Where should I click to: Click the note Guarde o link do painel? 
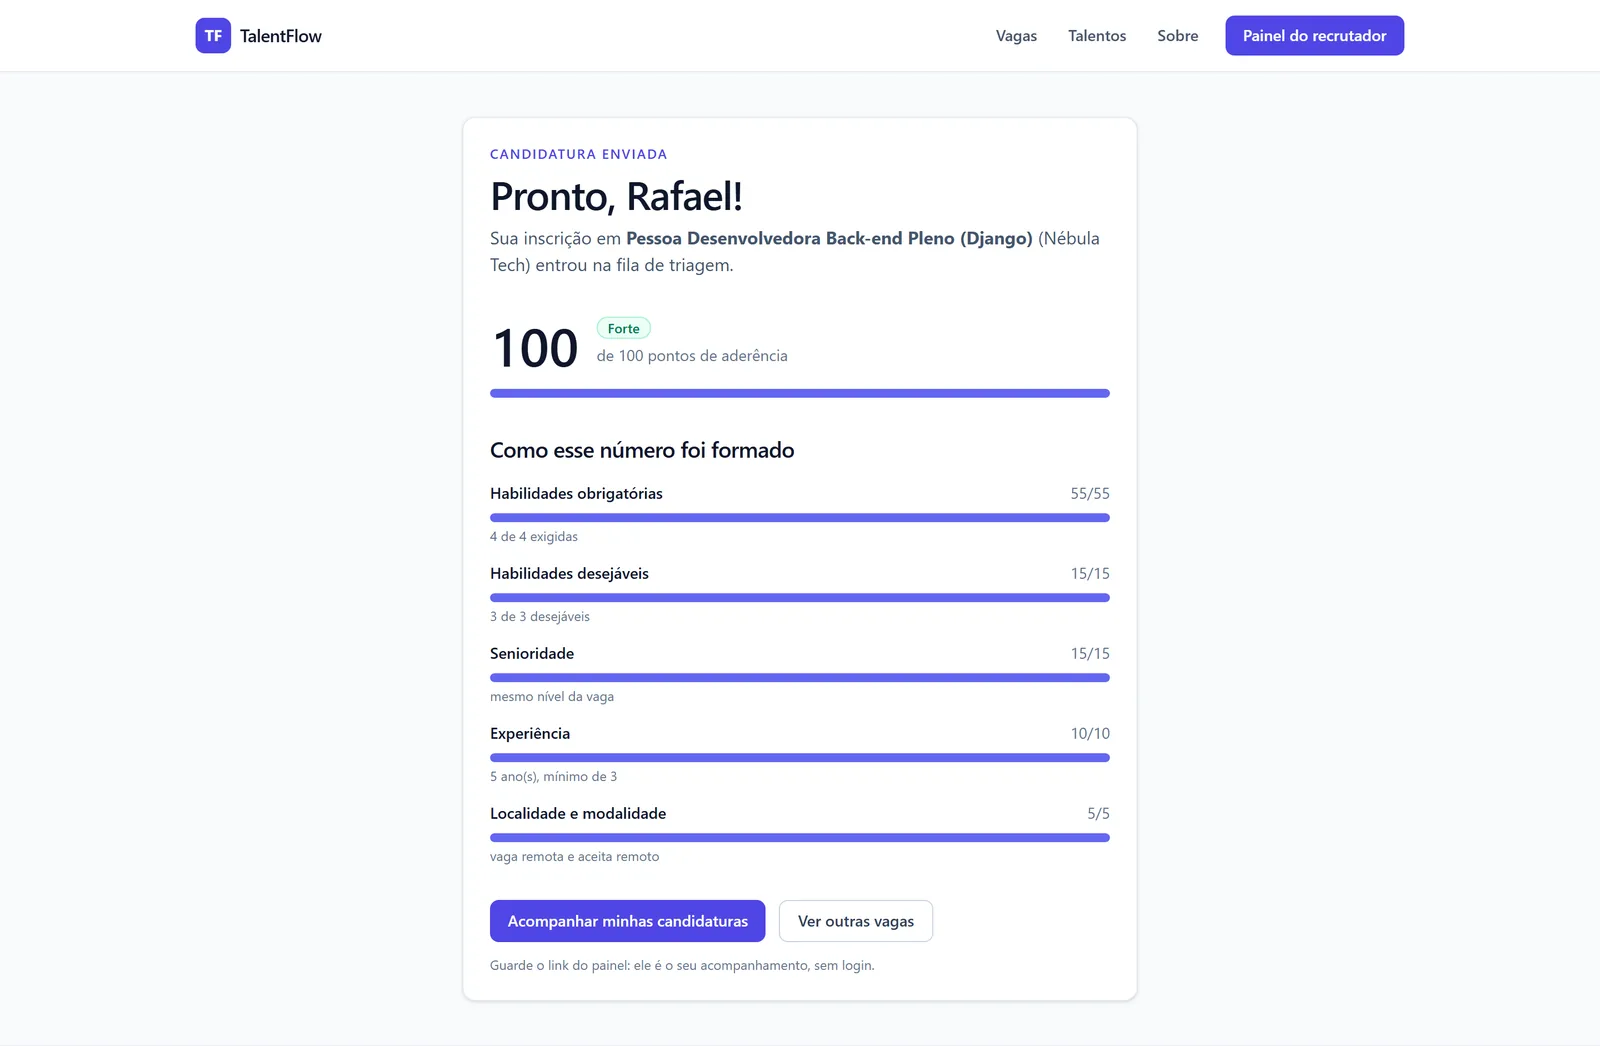point(682,965)
